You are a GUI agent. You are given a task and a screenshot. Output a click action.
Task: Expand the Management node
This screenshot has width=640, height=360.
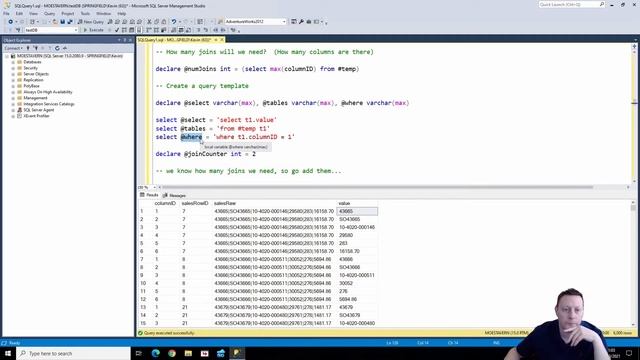pyautogui.click(x=13, y=98)
